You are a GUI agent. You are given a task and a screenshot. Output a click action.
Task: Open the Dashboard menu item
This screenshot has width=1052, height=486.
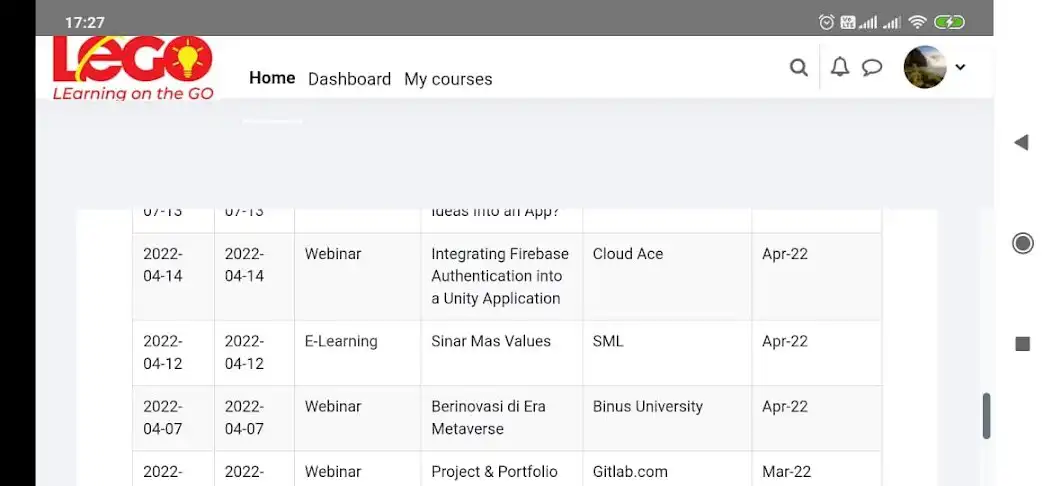pyautogui.click(x=349, y=79)
